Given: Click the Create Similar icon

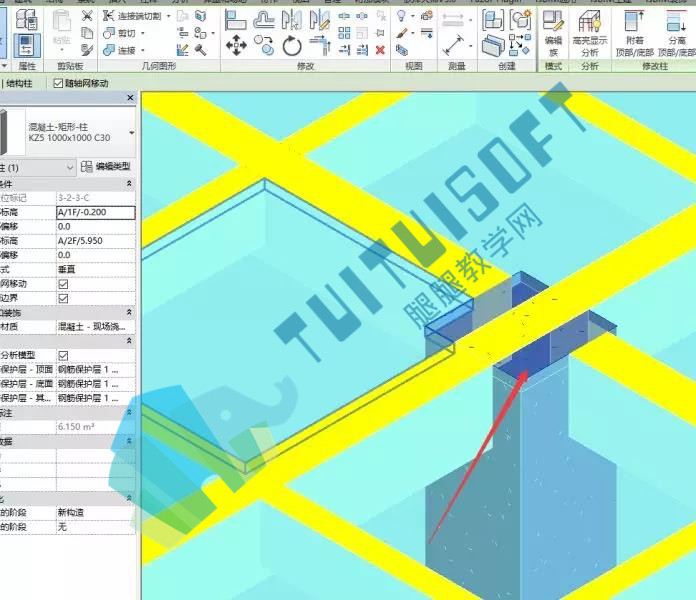Looking at the screenshot, I should point(520,45).
